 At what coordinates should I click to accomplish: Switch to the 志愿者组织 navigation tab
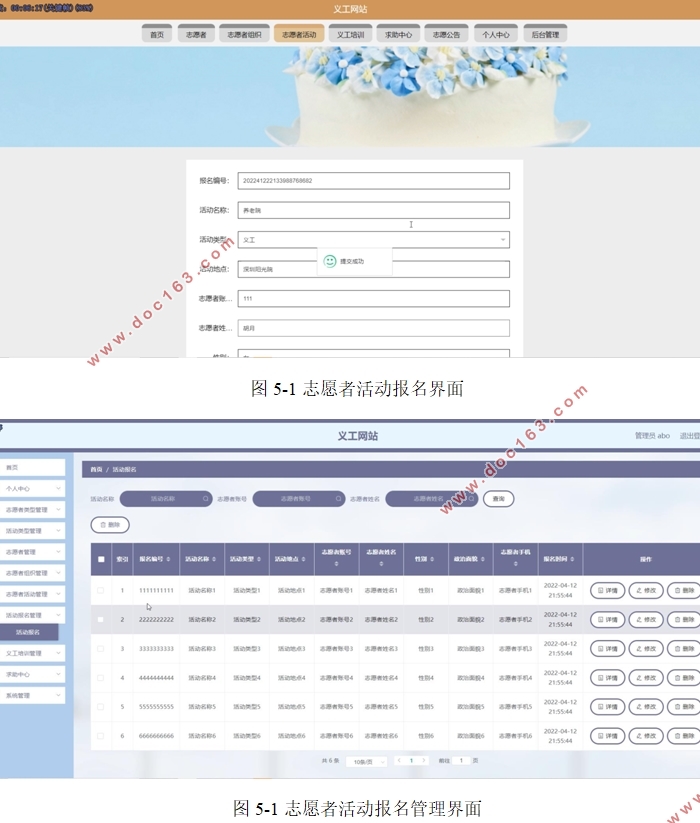(244, 34)
